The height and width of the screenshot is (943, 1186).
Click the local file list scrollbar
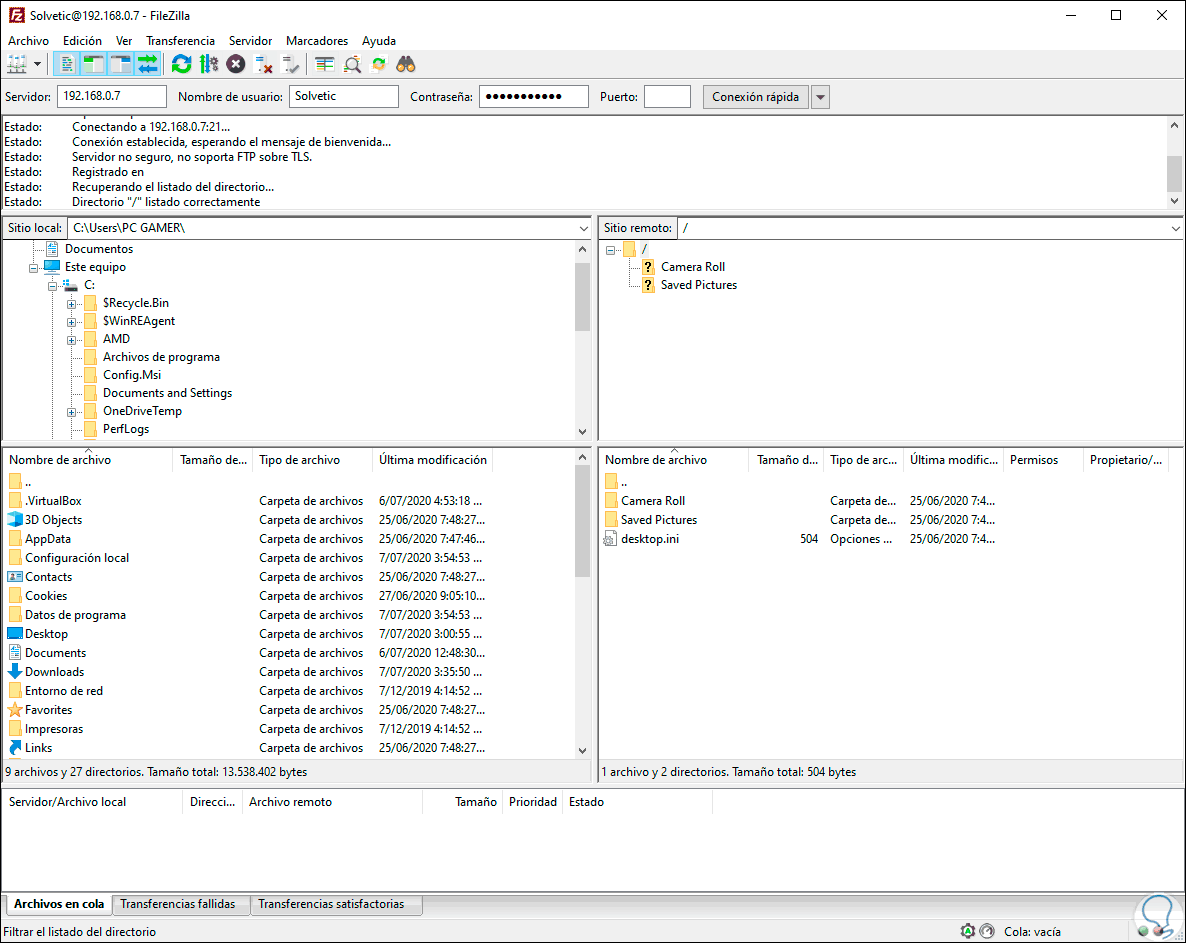pyautogui.click(x=582, y=604)
